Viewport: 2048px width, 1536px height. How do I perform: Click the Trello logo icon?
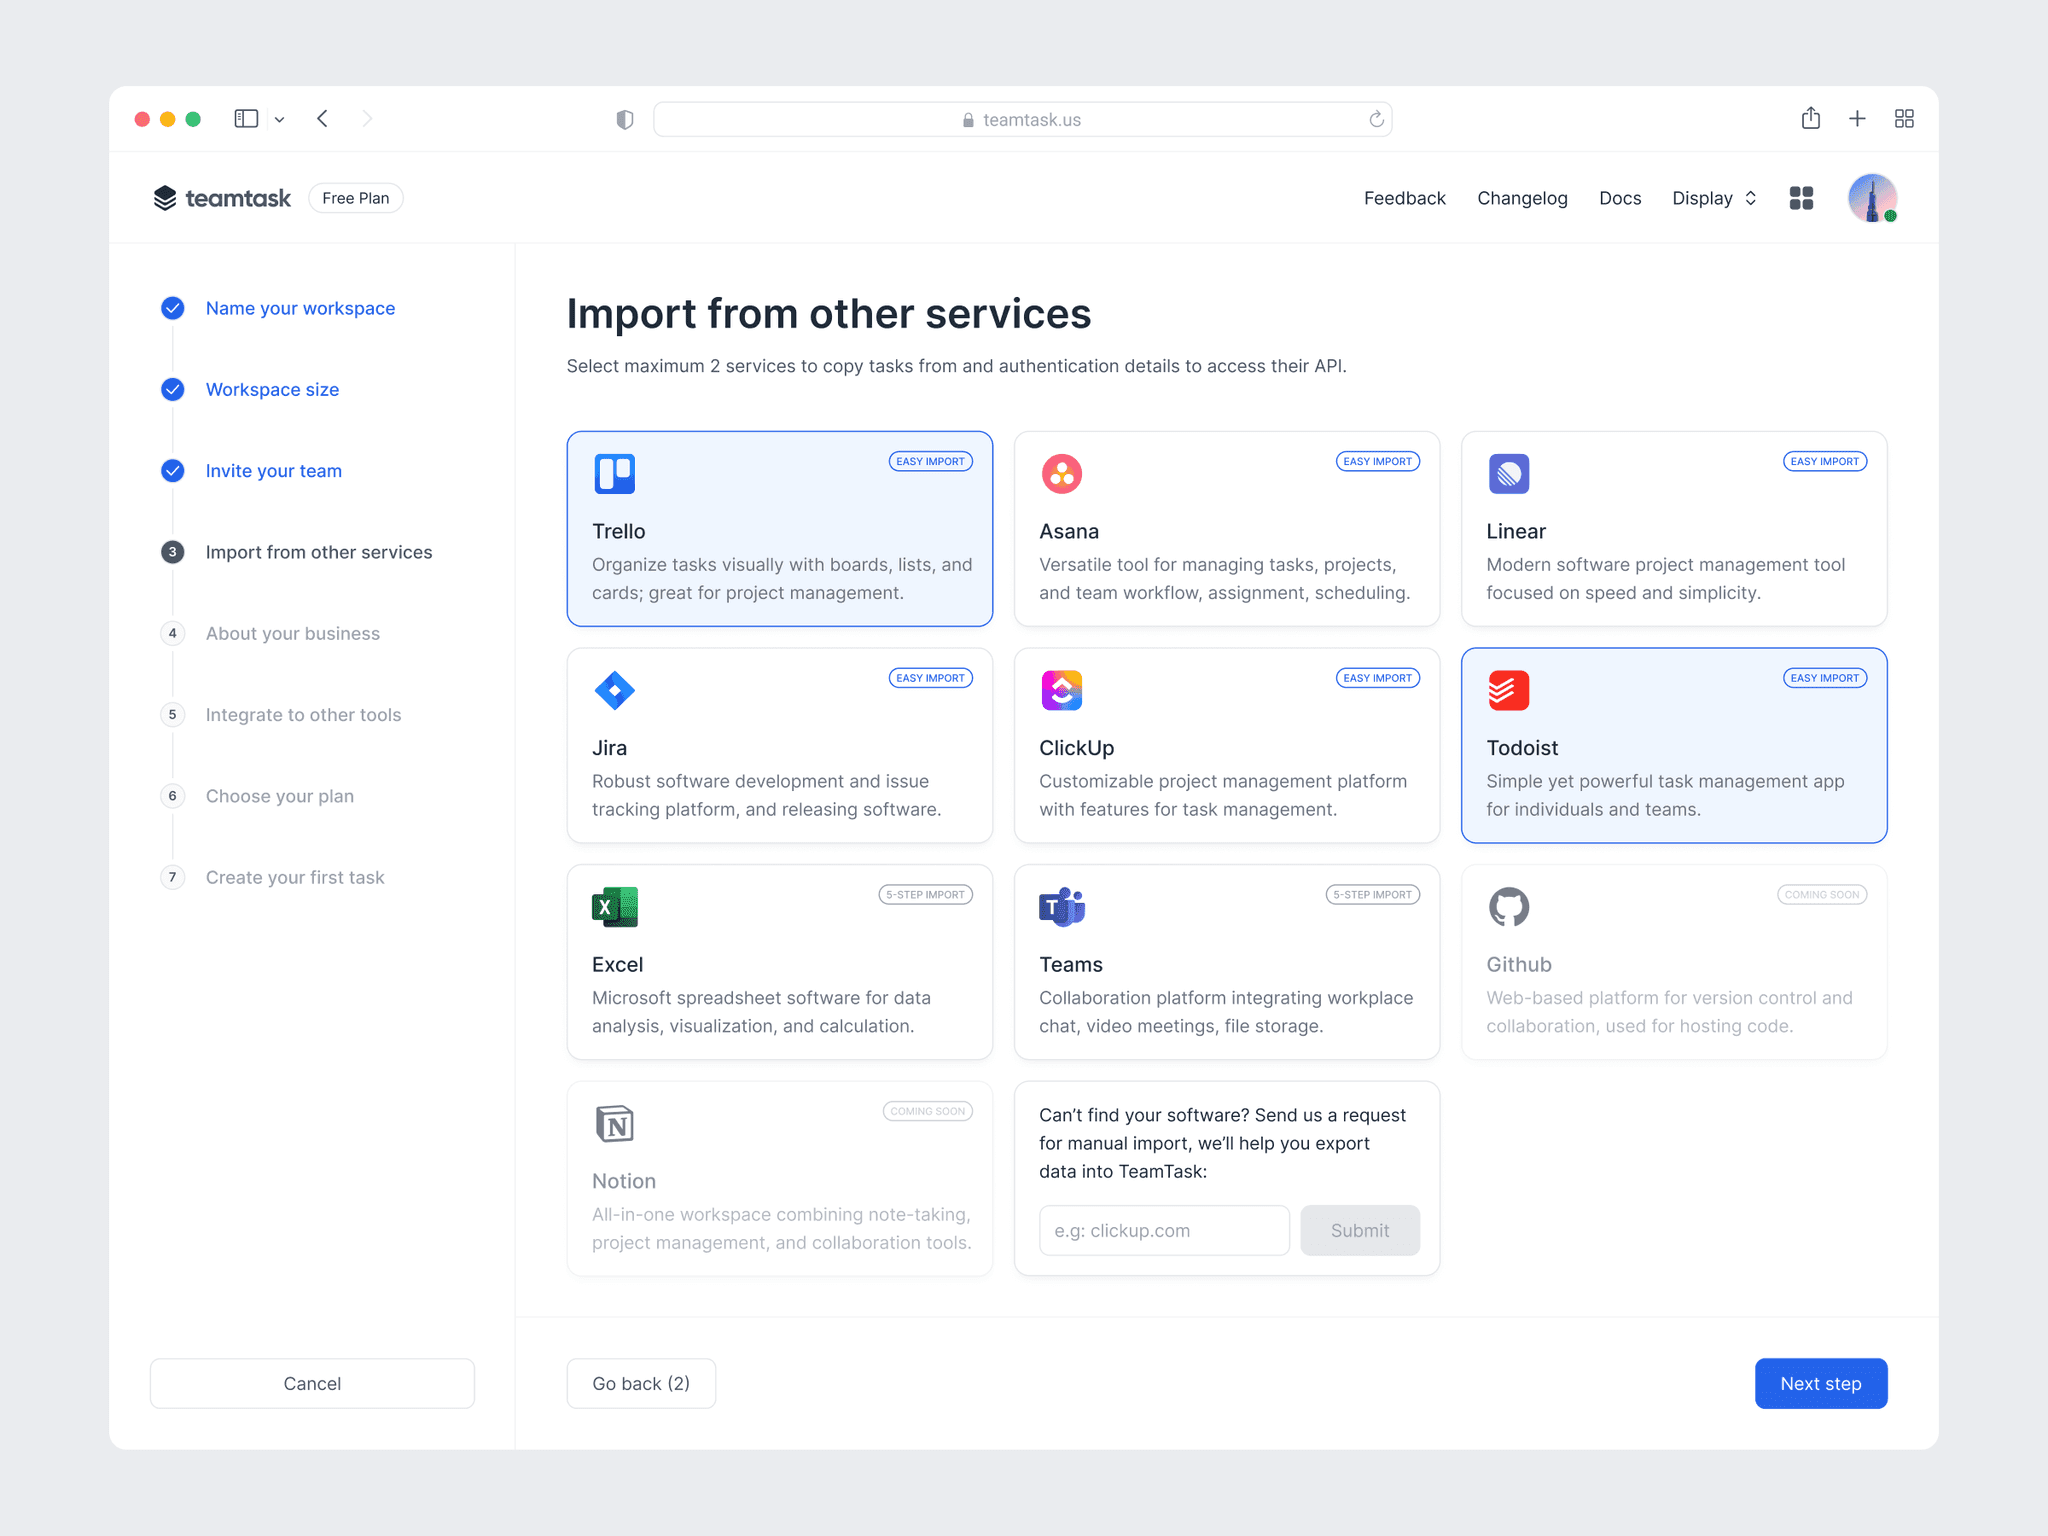pos(614,474)
